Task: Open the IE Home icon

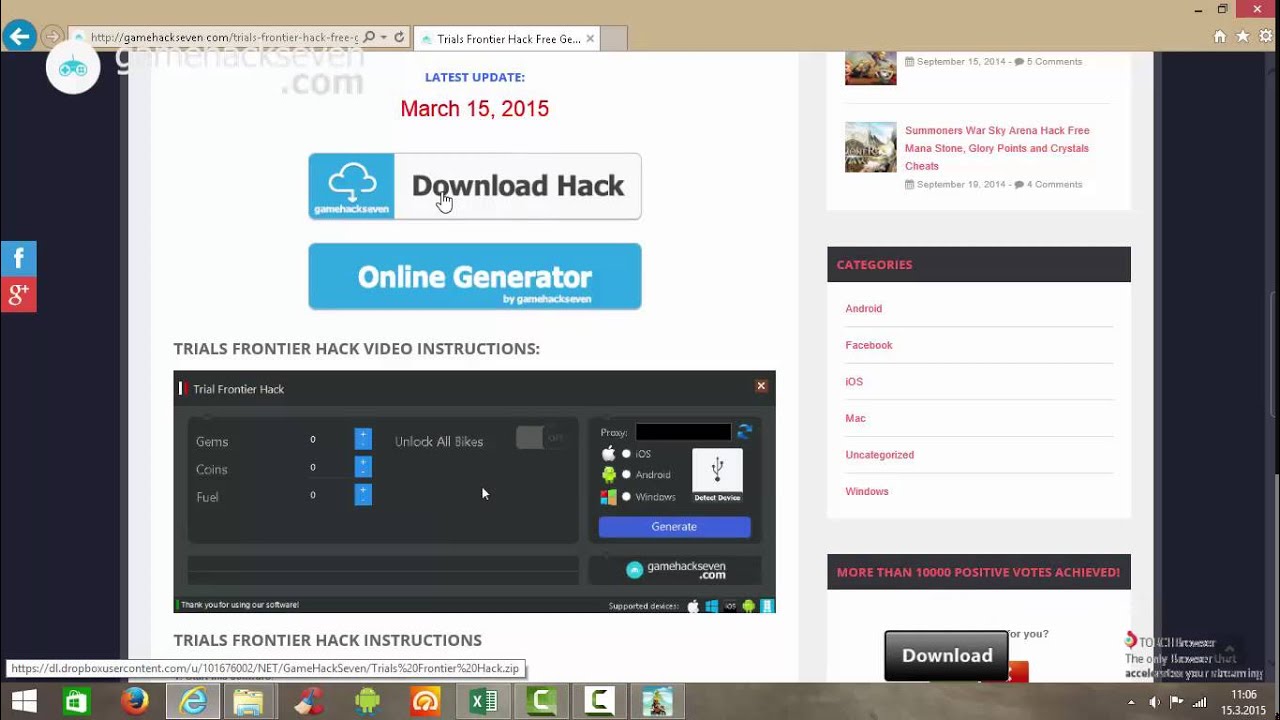Action: [1219, 36]
